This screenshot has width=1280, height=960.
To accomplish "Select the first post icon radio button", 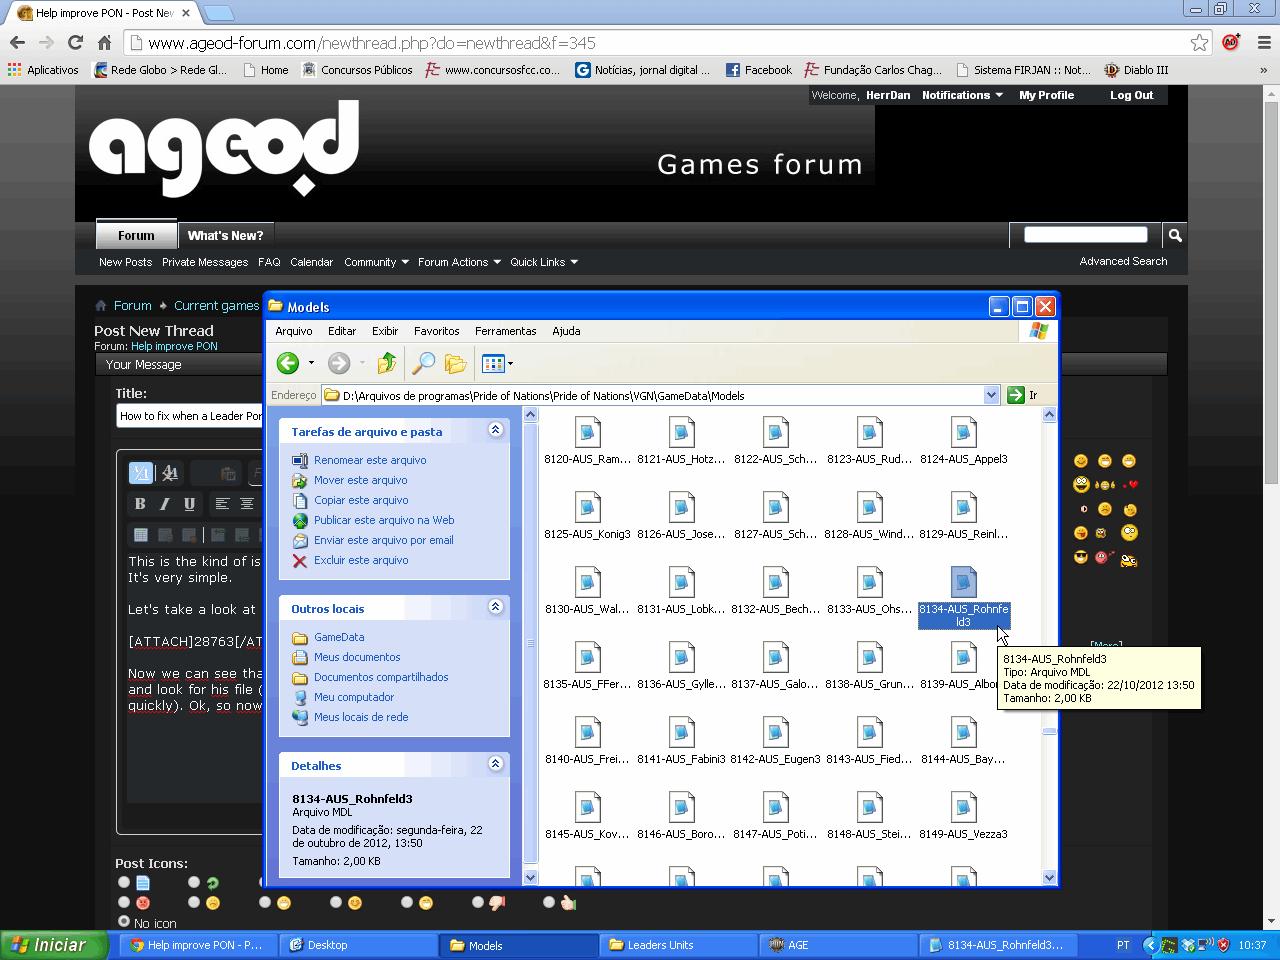I will [124, 882].
